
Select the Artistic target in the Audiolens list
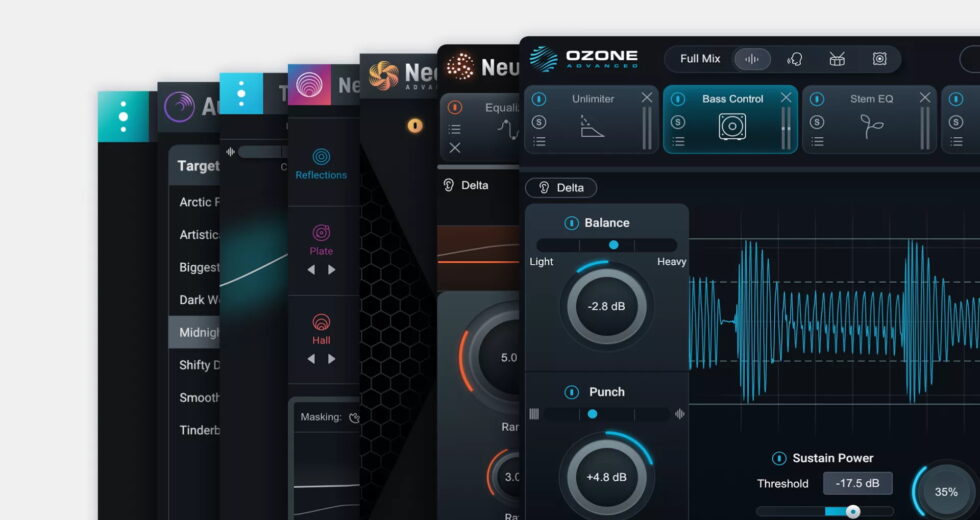pos(194,234)
